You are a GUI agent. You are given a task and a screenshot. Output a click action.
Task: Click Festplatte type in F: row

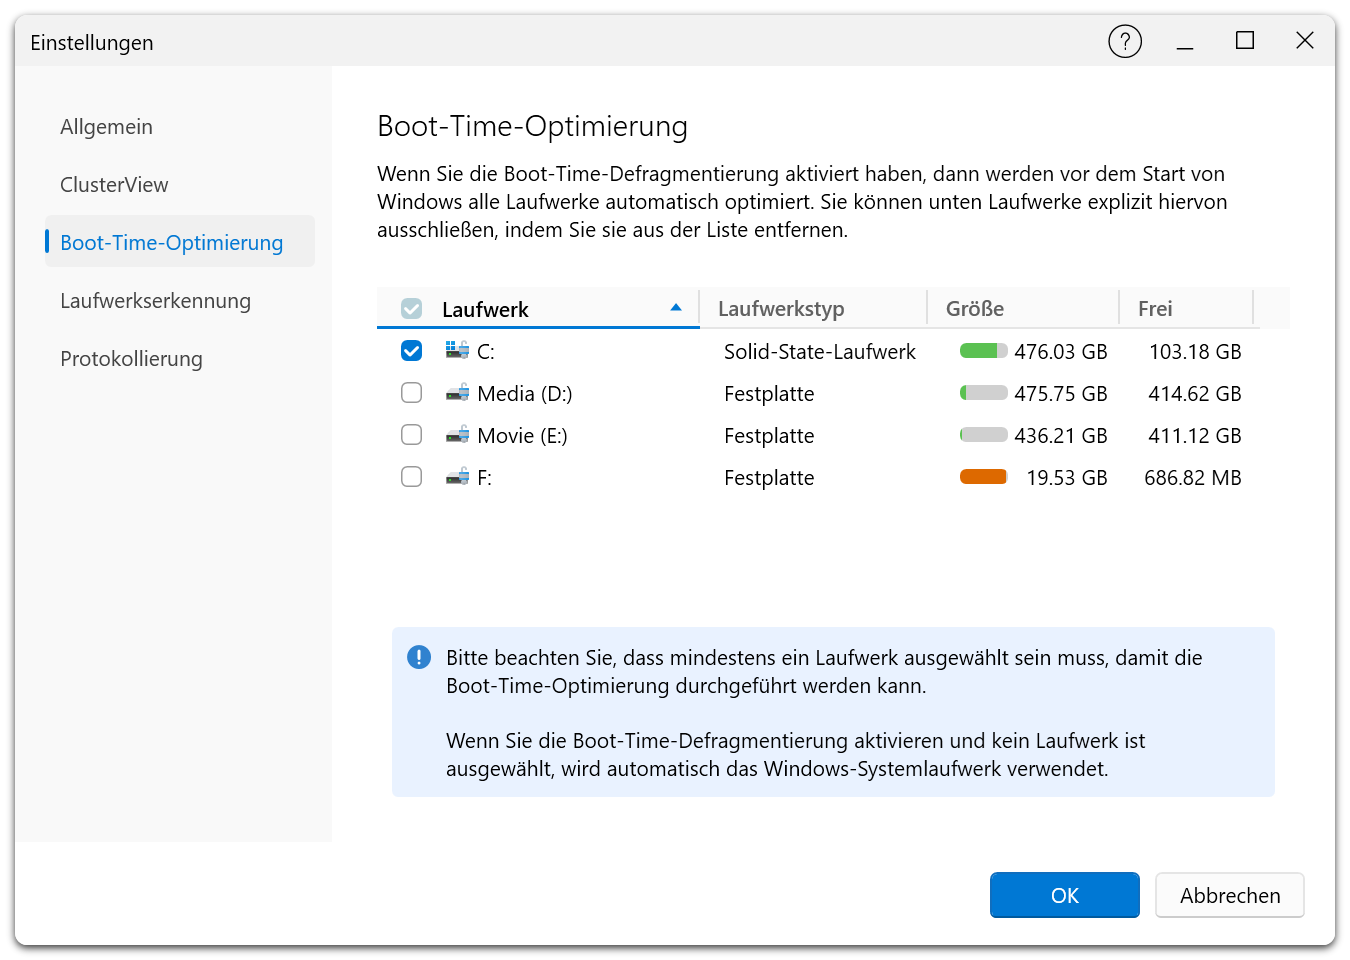pos(769,478)
